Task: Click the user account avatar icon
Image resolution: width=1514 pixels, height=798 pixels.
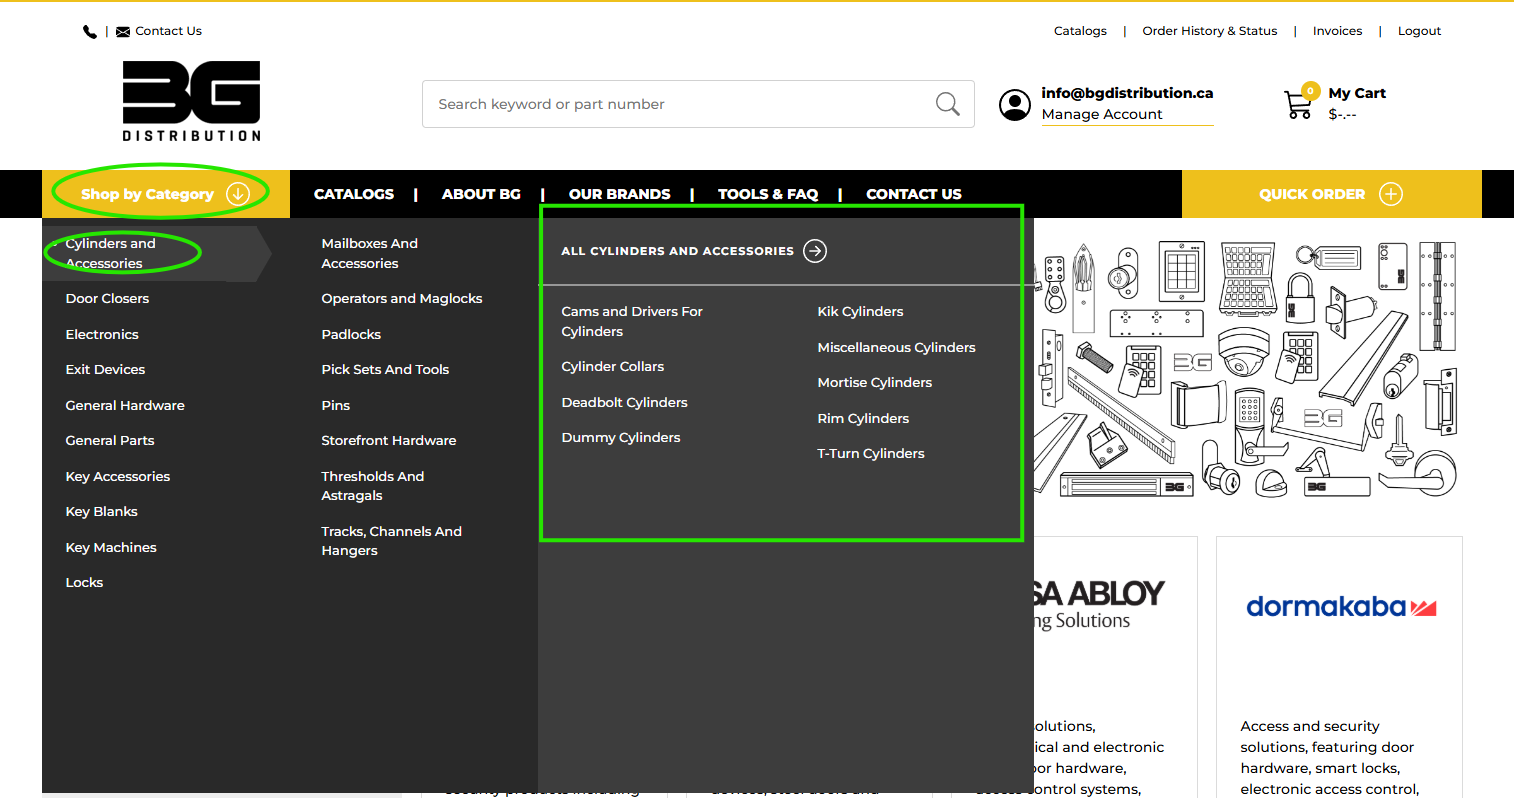Action: pos(1014,104)
